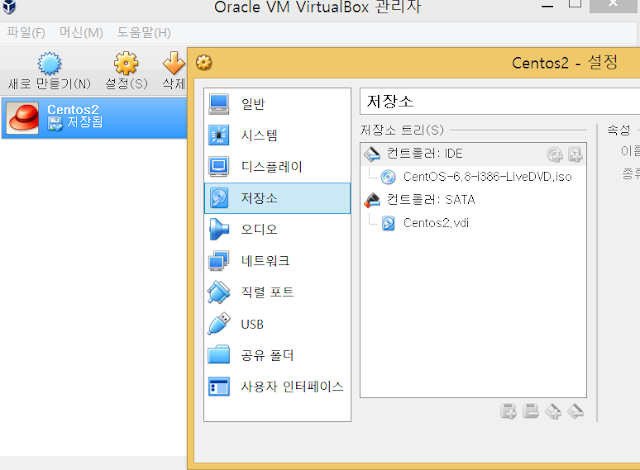Click the 저장됨 saved state text of Centos2
640x470 pixels.
pos(84,122)
